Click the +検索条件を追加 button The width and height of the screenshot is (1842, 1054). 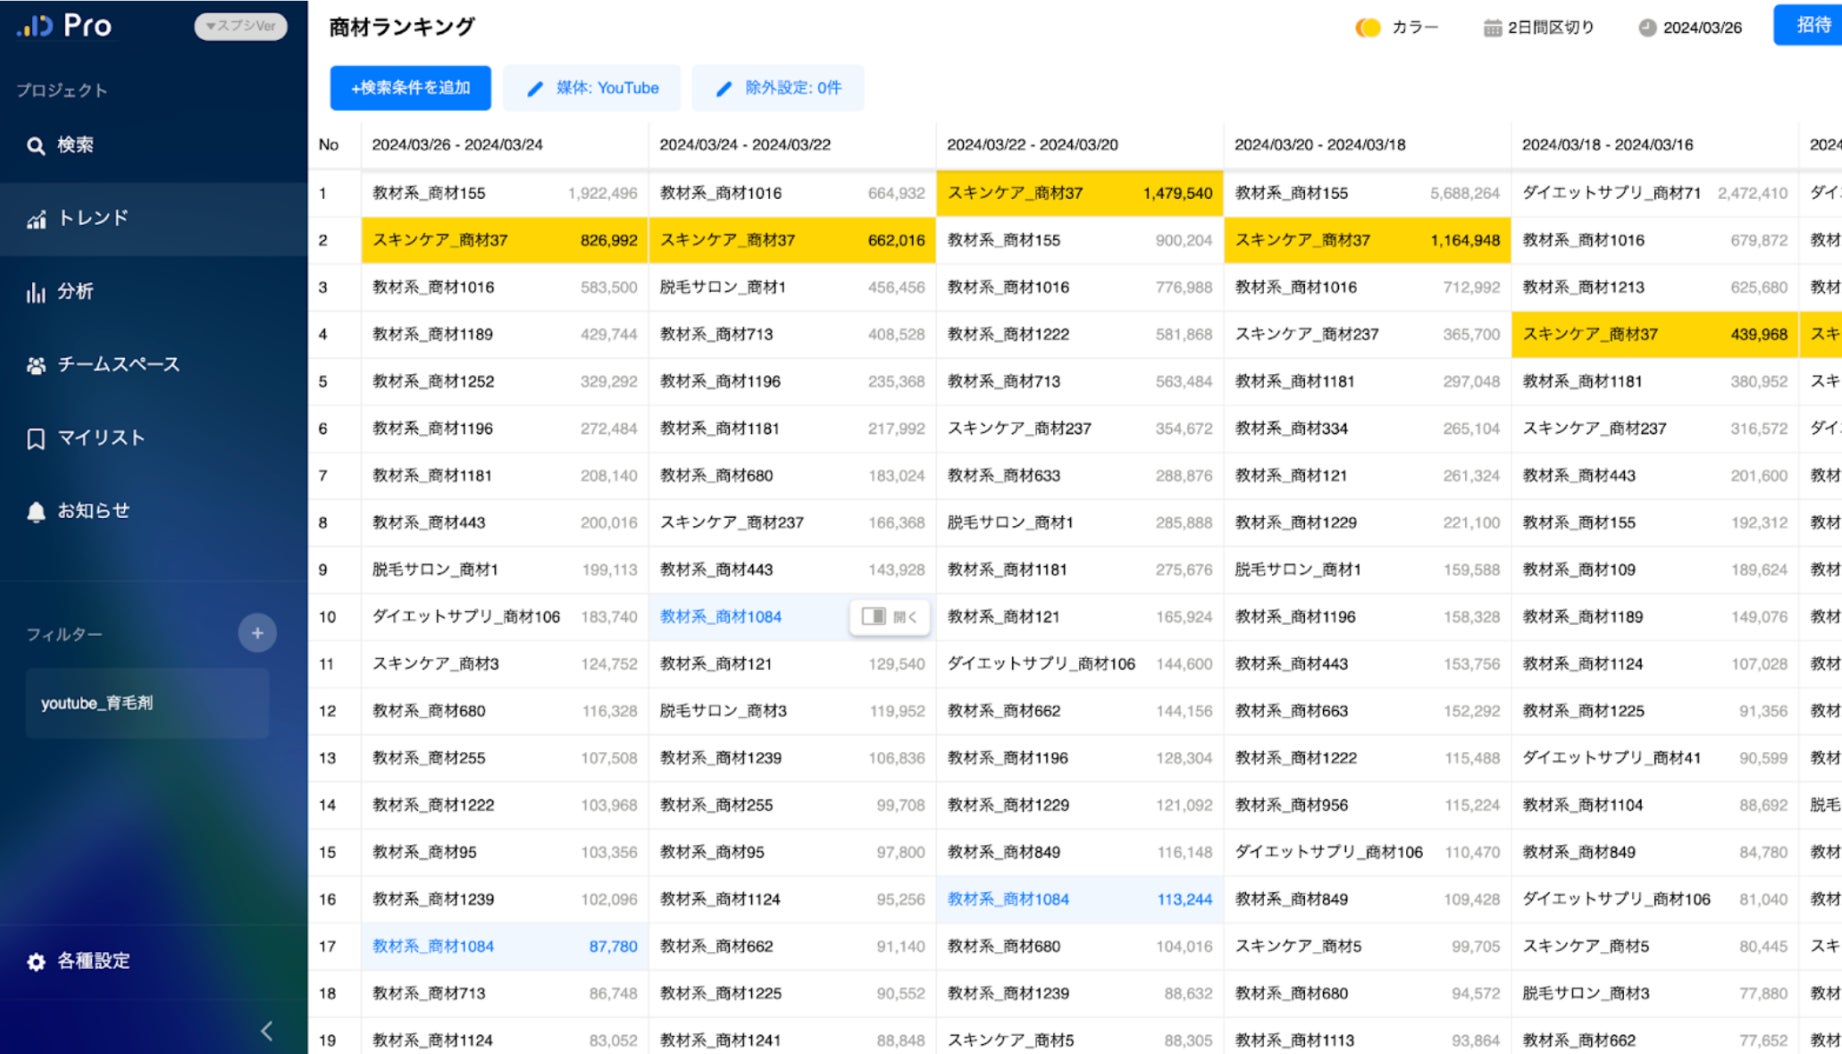[411, 88]
